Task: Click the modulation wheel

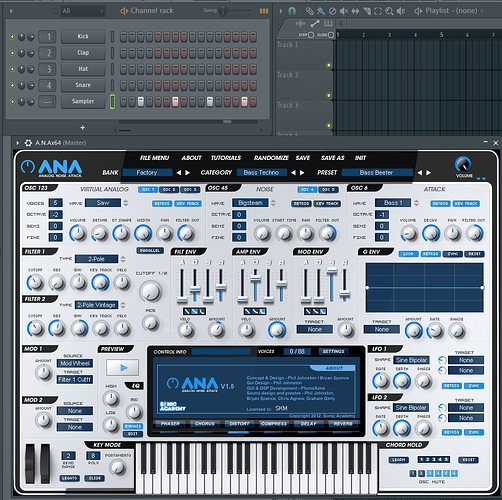Action: [45, 463]
